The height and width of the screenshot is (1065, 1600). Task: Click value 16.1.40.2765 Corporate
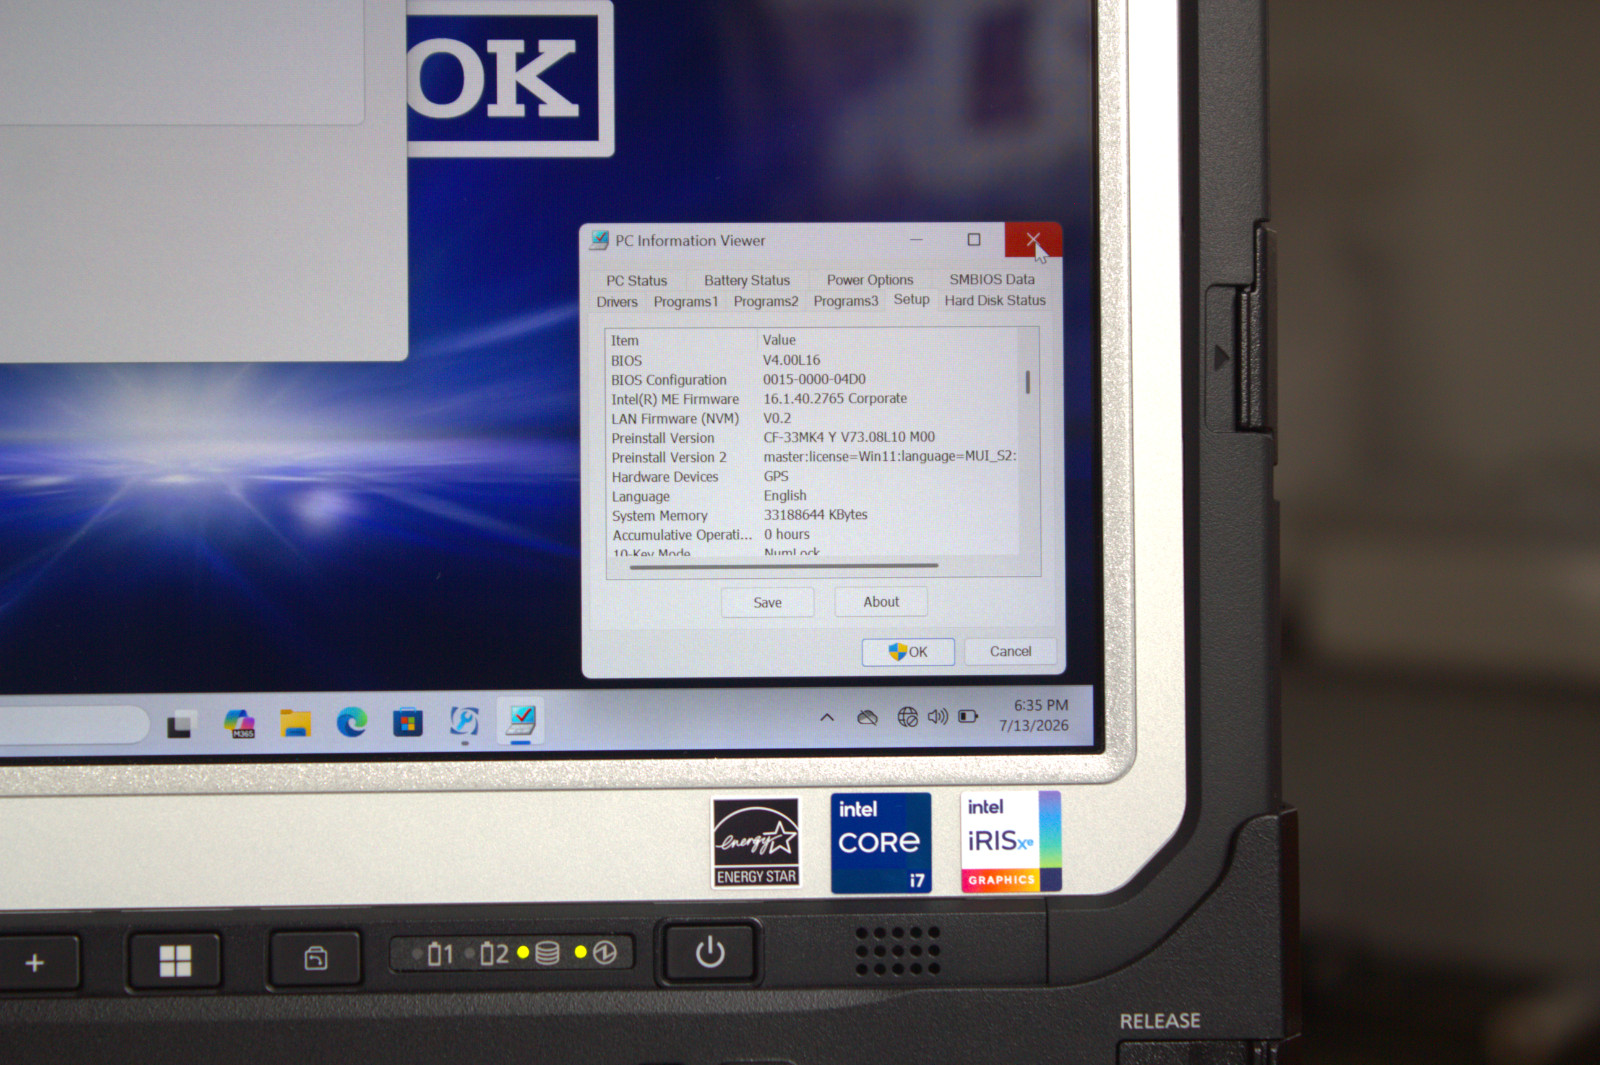(835, 398)
